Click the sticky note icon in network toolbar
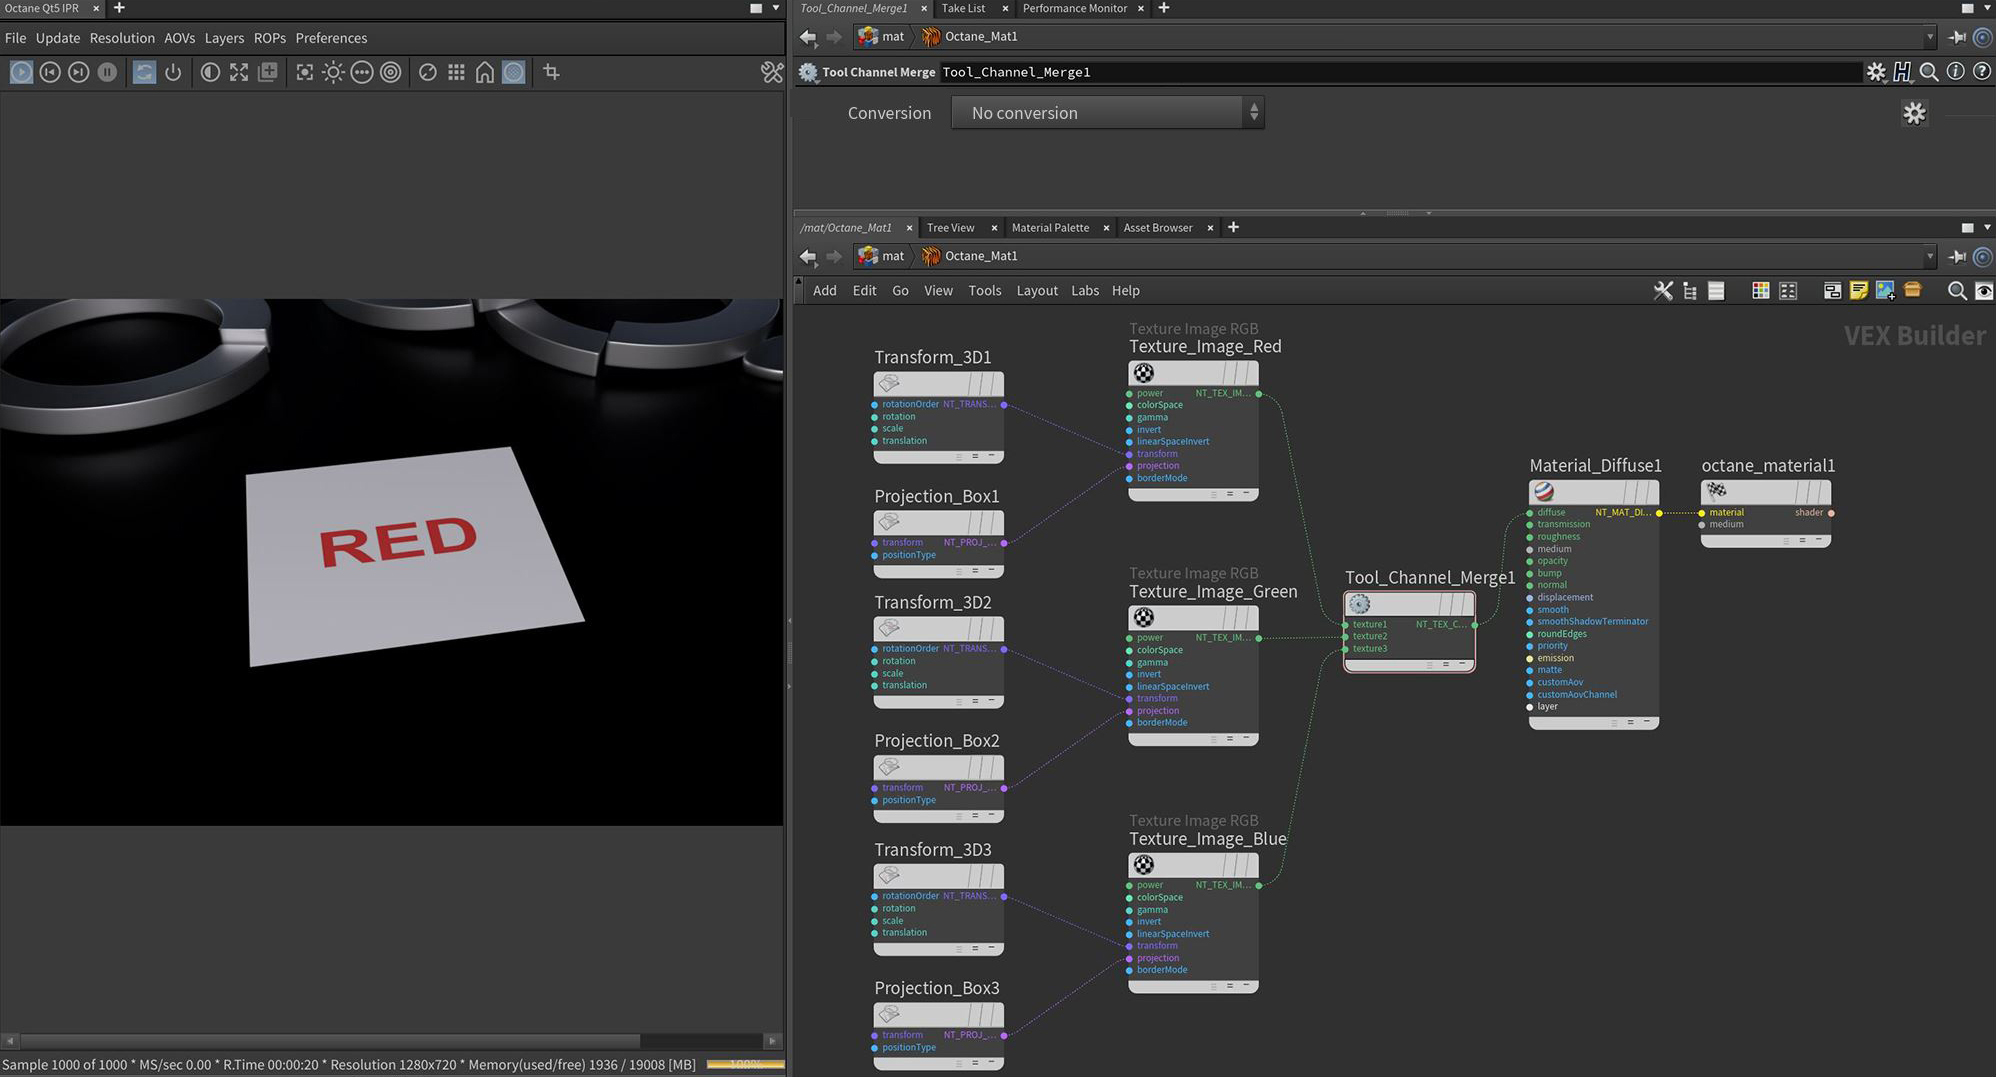Screen dimensions: 1996x1077 pos(1858,290)
